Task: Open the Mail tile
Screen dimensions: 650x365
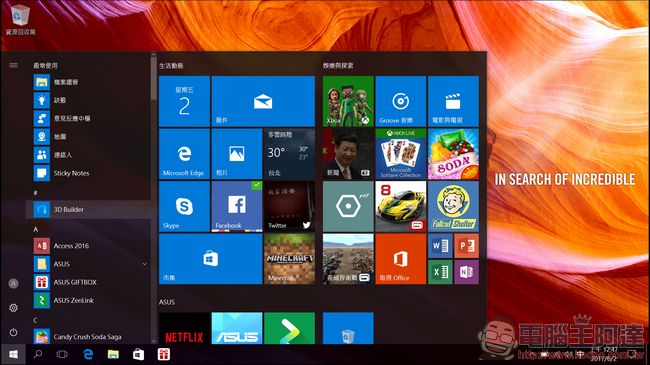Action: 263,101
